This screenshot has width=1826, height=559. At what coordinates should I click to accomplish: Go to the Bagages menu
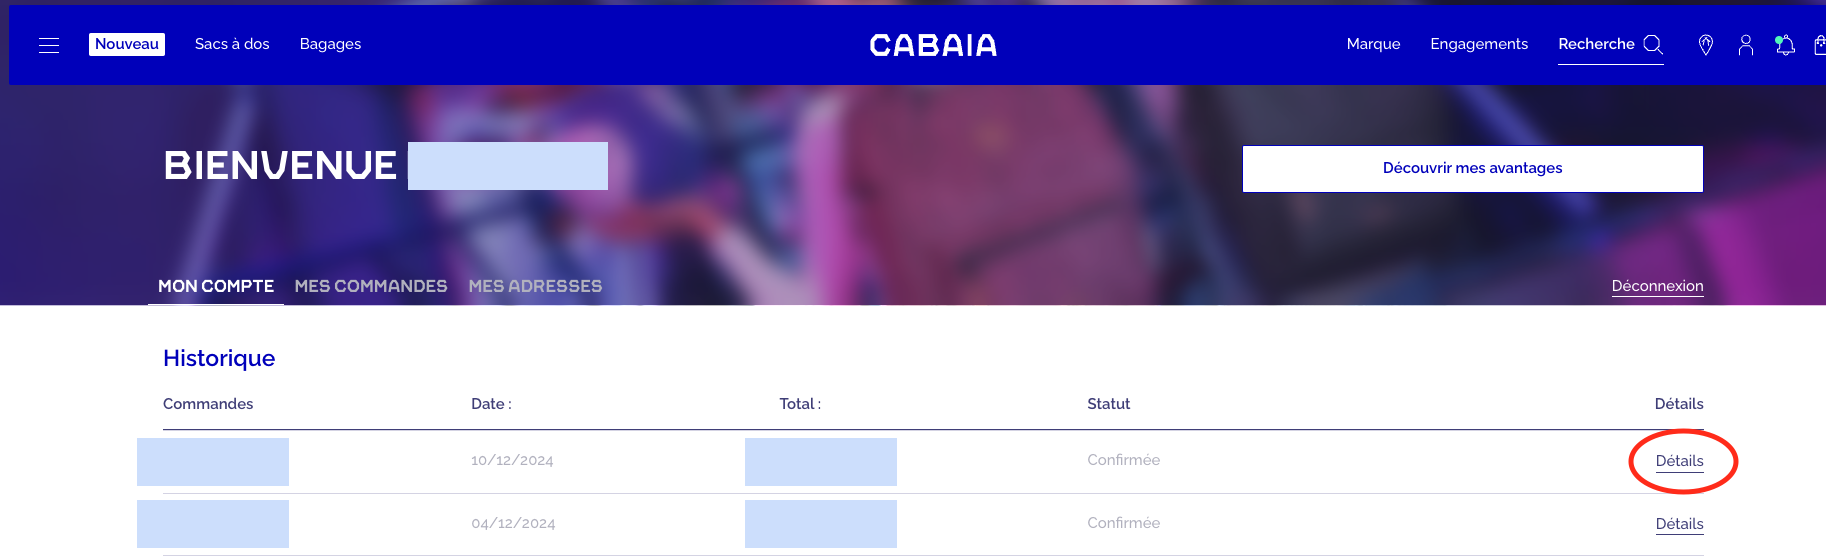pyautogui.click(x=330, y=44)
